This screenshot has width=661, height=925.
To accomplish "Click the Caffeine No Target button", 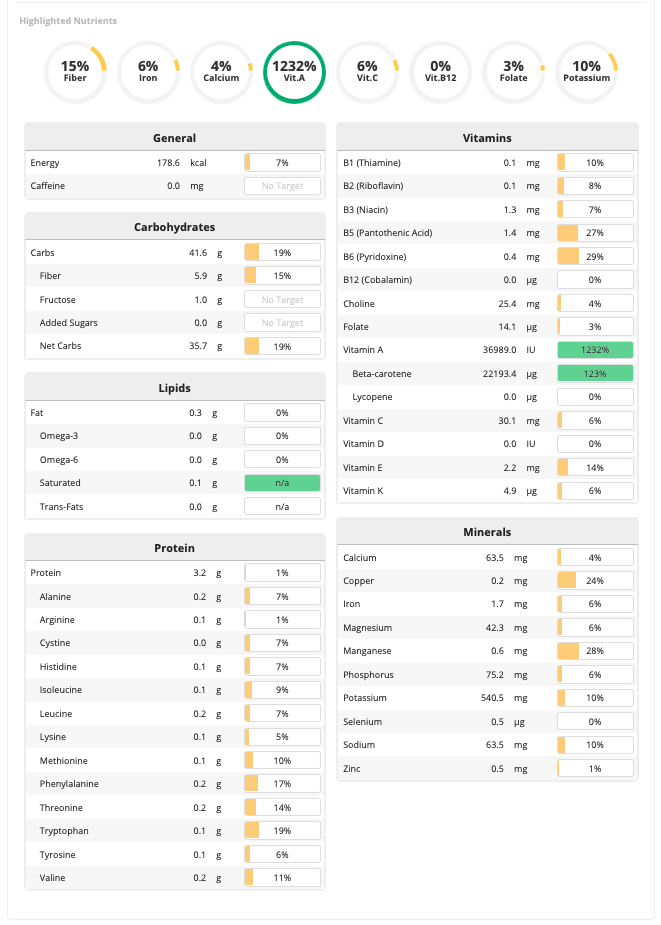I will pos(282,186).
